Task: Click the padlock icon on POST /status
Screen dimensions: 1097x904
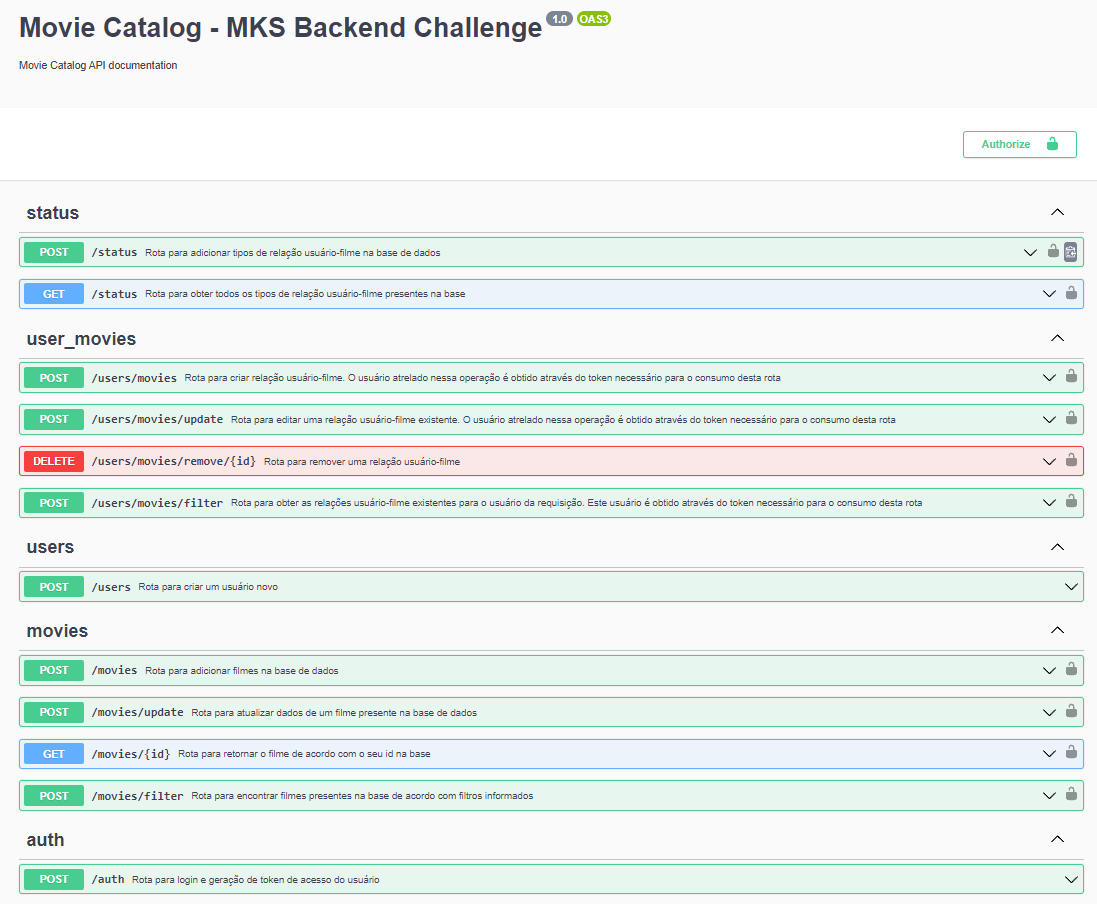Action: pos(1053,252)
